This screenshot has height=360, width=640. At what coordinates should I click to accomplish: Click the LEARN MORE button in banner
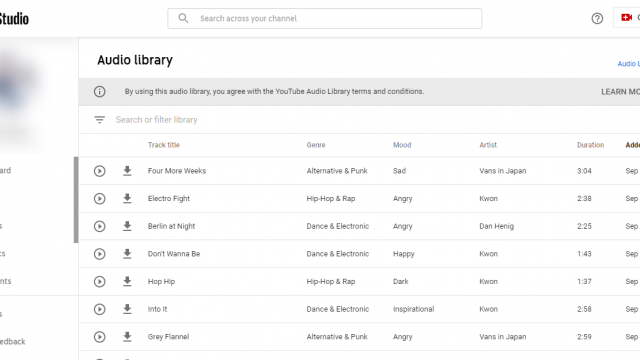click(x=620, y=92)
